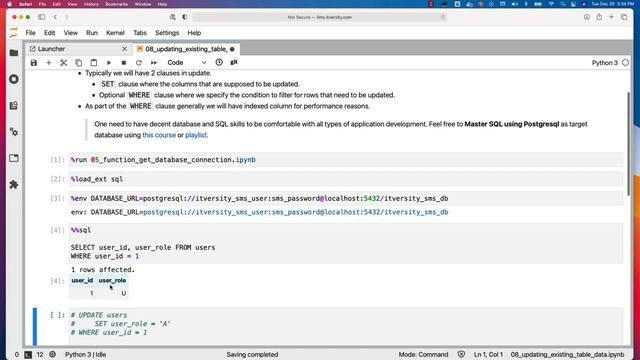This screenshot has height=360, width=640.
Task: Restart the kernel with circular arrow icon
Action: tap(139, 63)
